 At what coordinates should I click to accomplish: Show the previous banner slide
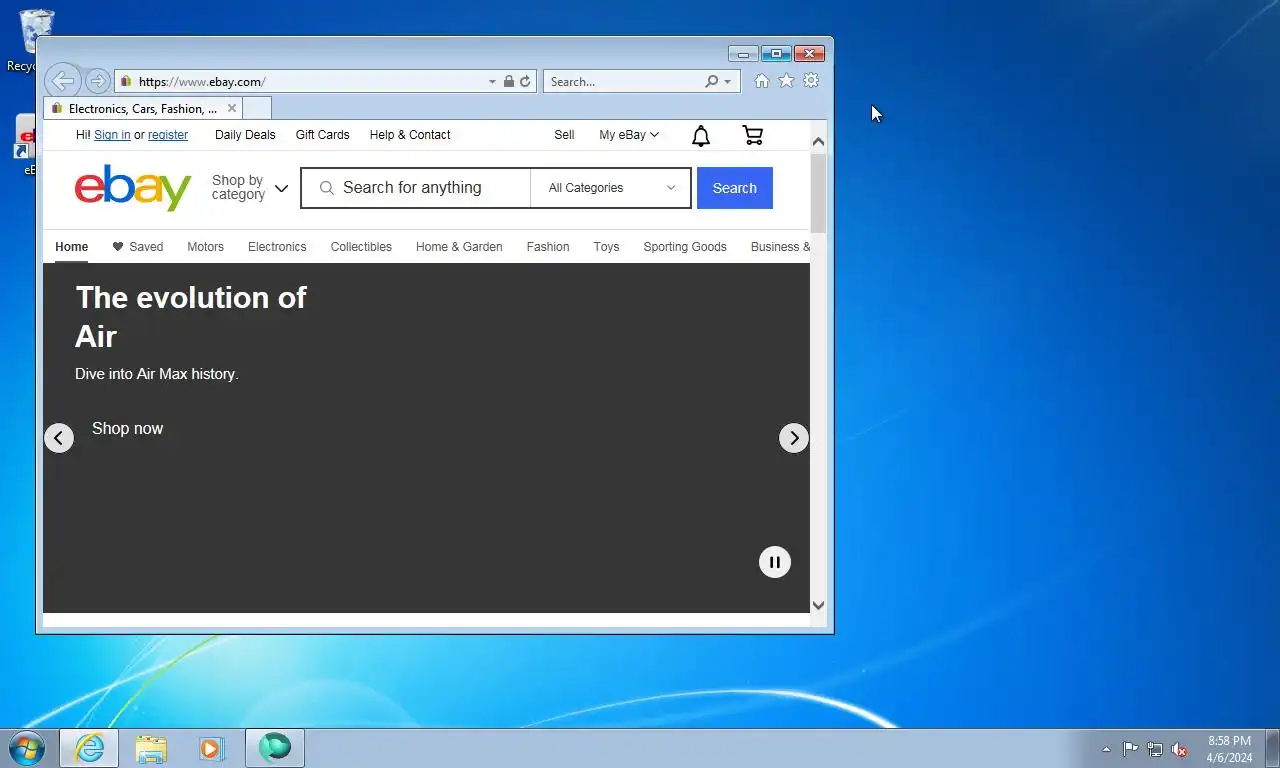click(x=59, y=438)
